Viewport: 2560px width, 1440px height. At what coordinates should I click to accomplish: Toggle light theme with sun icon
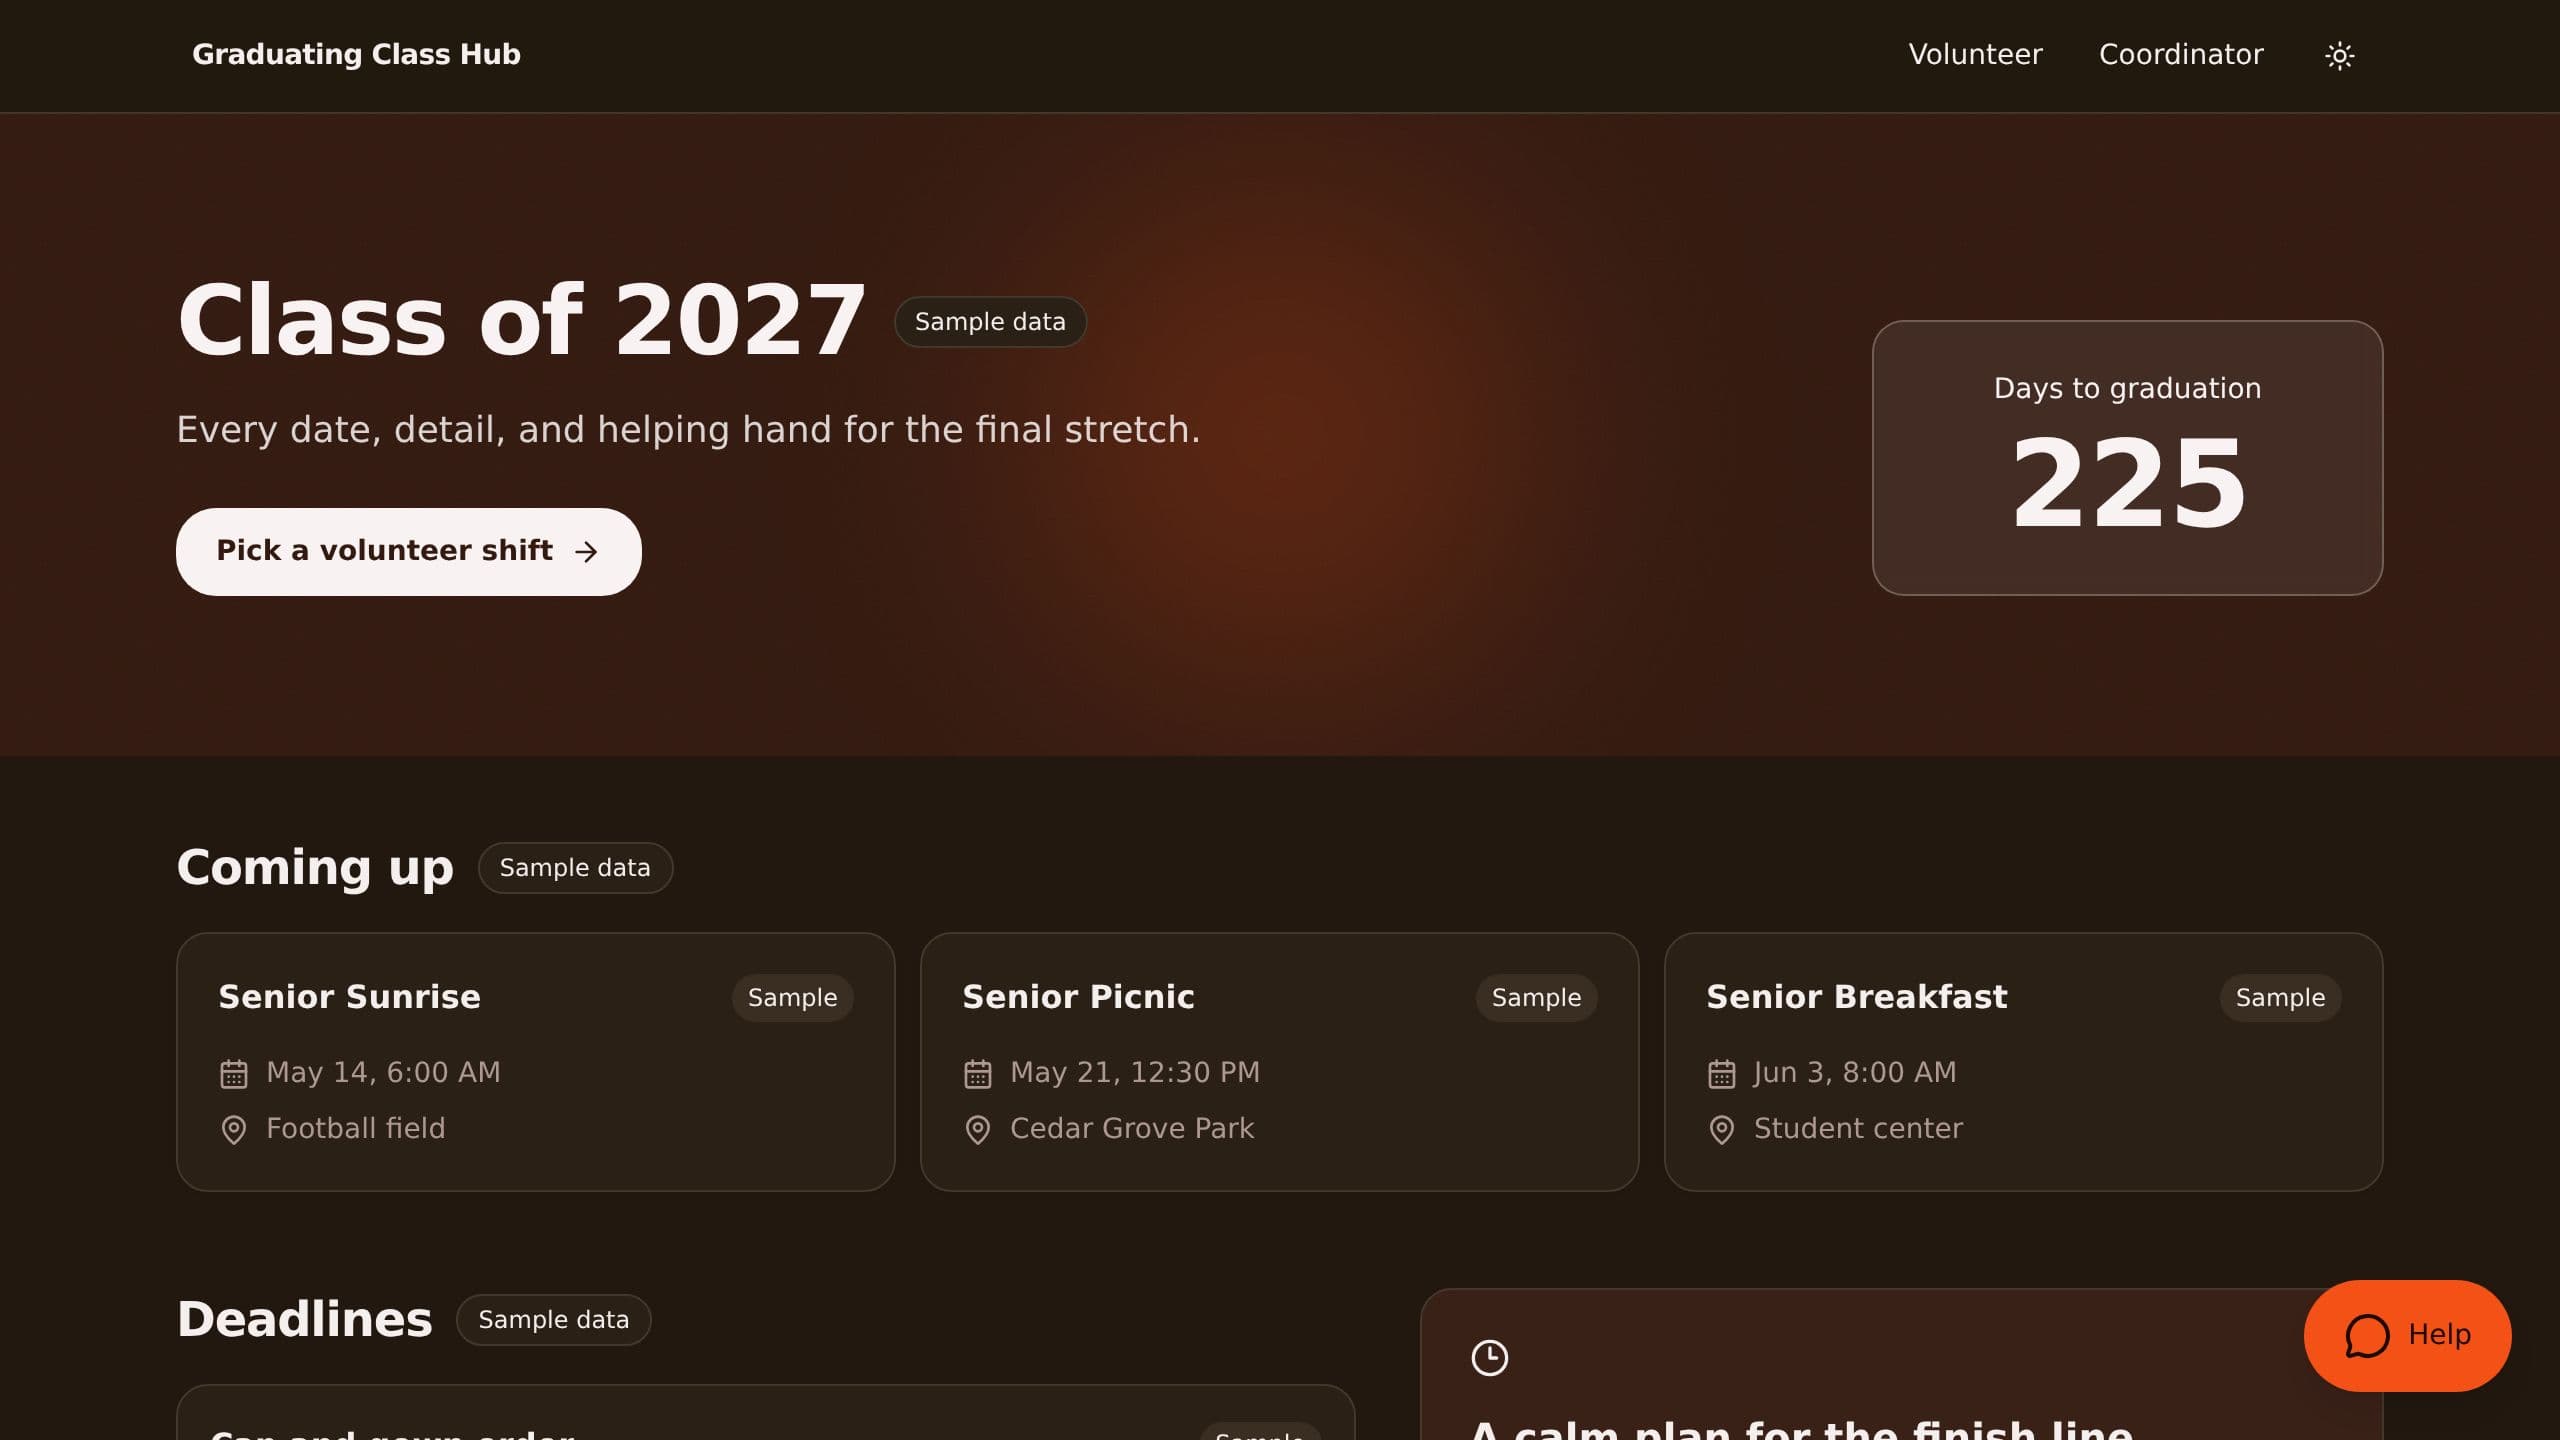coord(2339,55)
